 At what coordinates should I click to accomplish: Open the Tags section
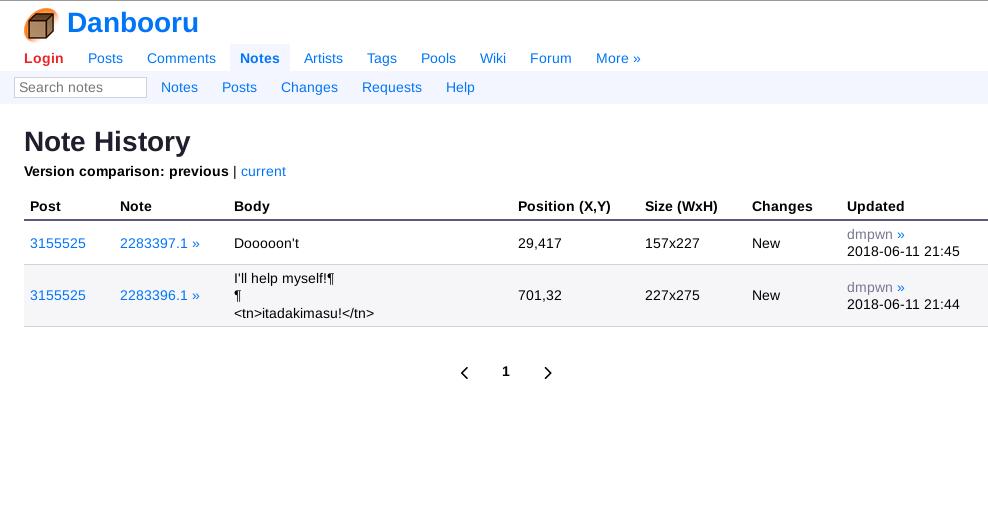tap(382, 59)
